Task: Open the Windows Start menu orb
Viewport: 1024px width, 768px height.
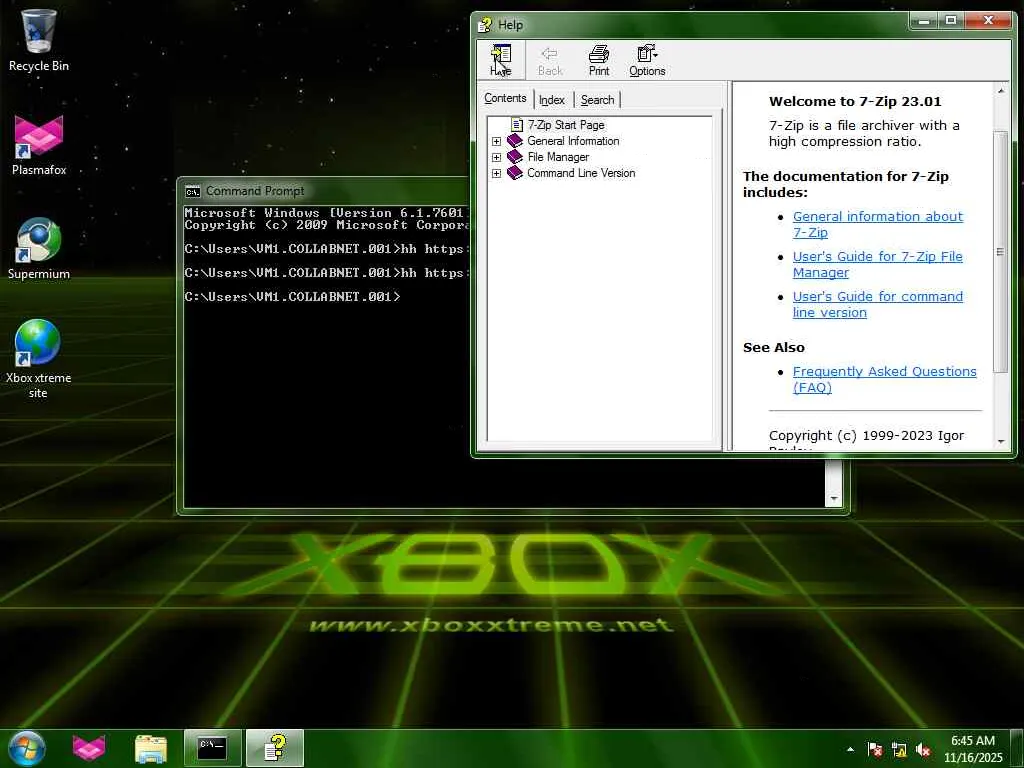Action: point(27,748)
